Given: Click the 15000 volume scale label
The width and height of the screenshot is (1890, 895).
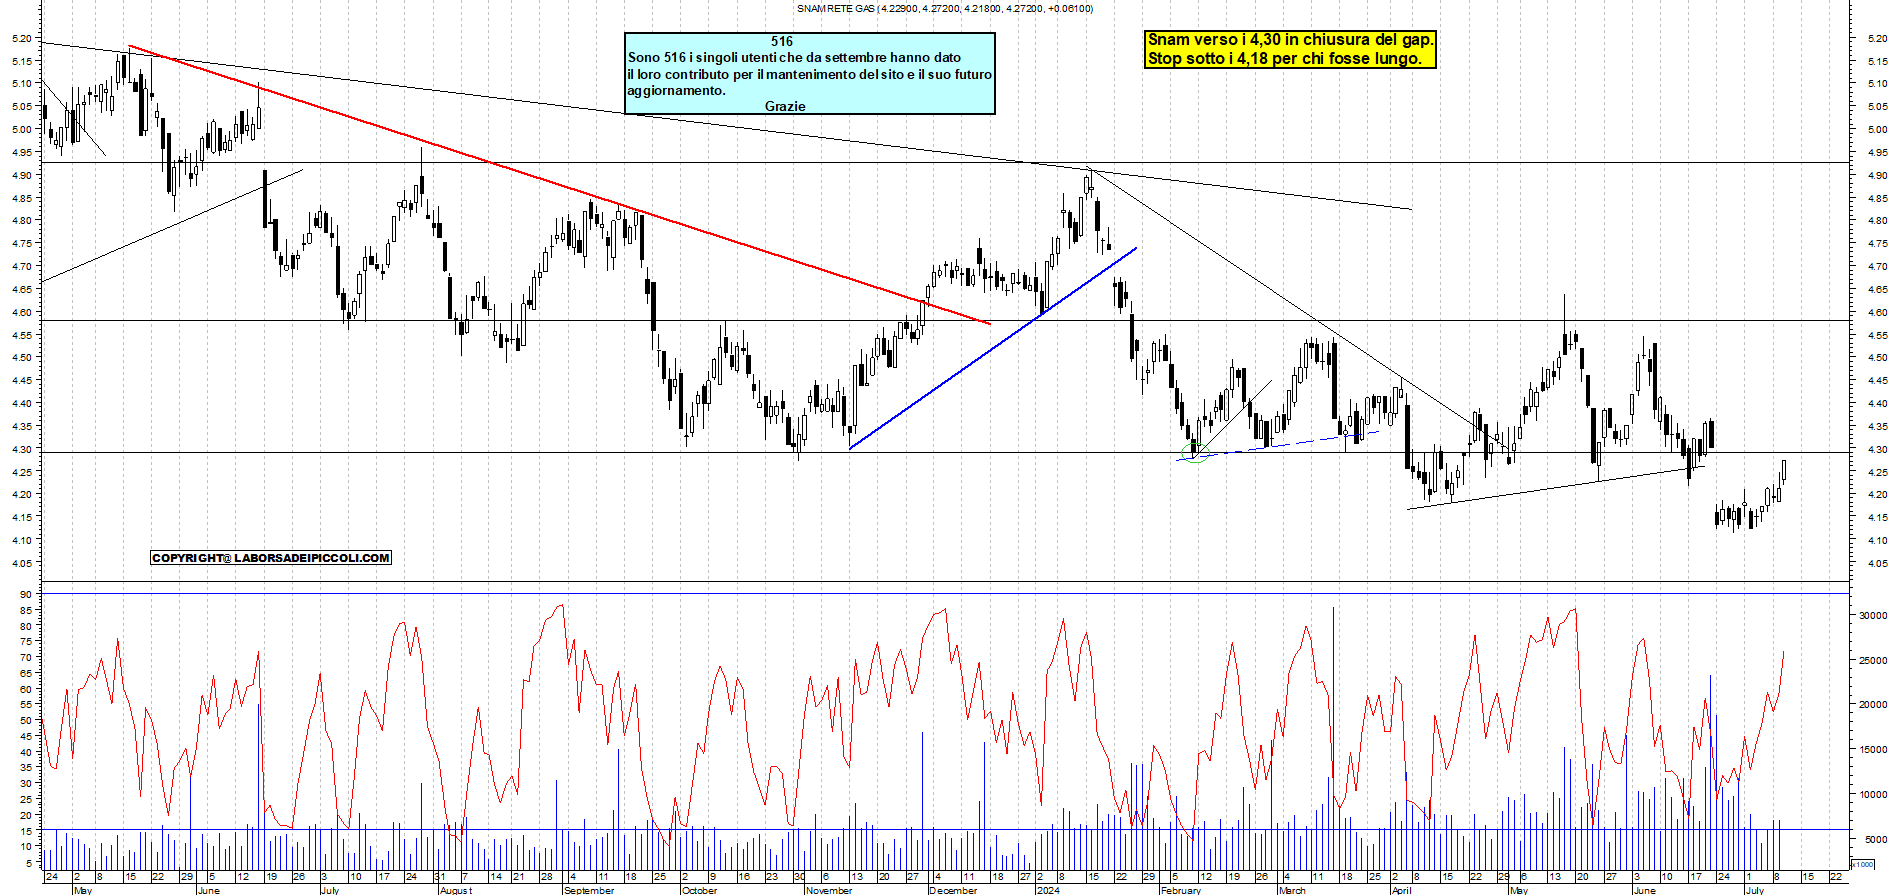Looking at the screenshot, I should [x=1872, y=750].
